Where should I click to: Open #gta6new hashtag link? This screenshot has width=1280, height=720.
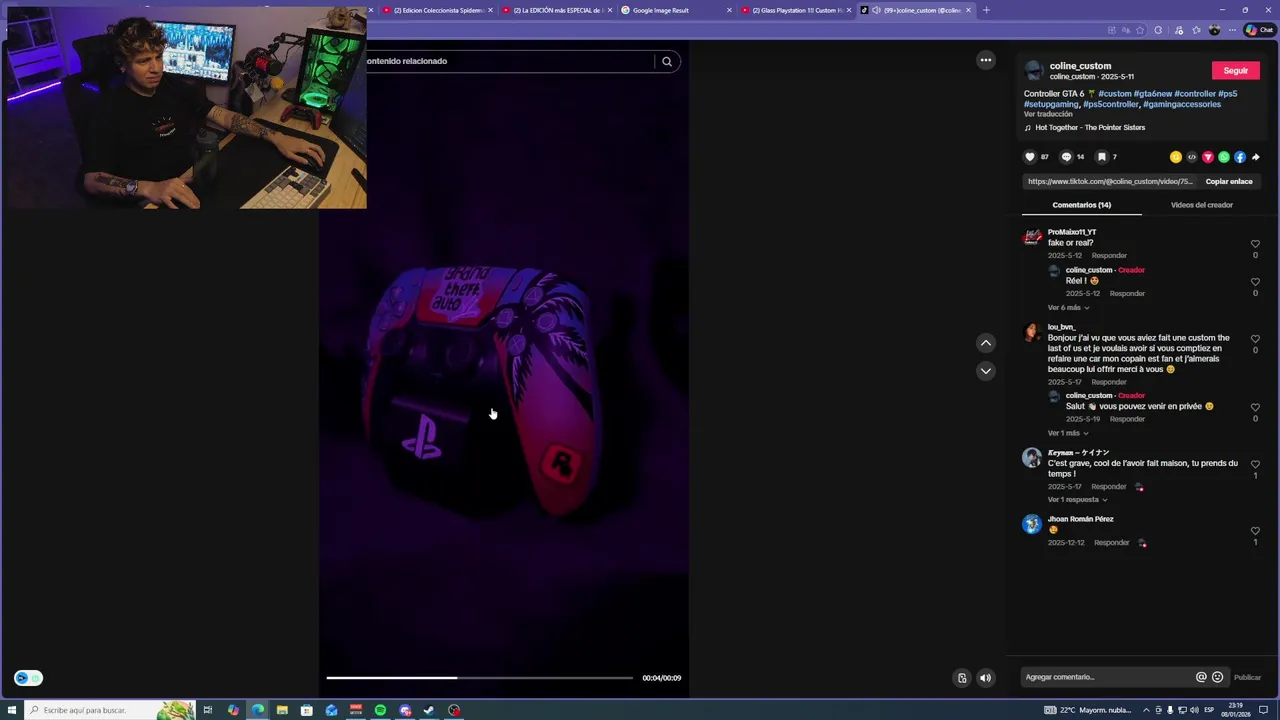1153,94
